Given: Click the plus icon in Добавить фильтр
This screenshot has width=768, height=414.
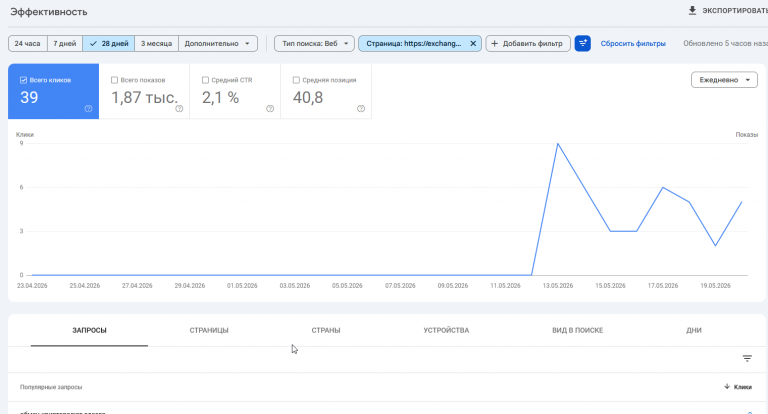Looking at the screenshot, I should point(494,44).
